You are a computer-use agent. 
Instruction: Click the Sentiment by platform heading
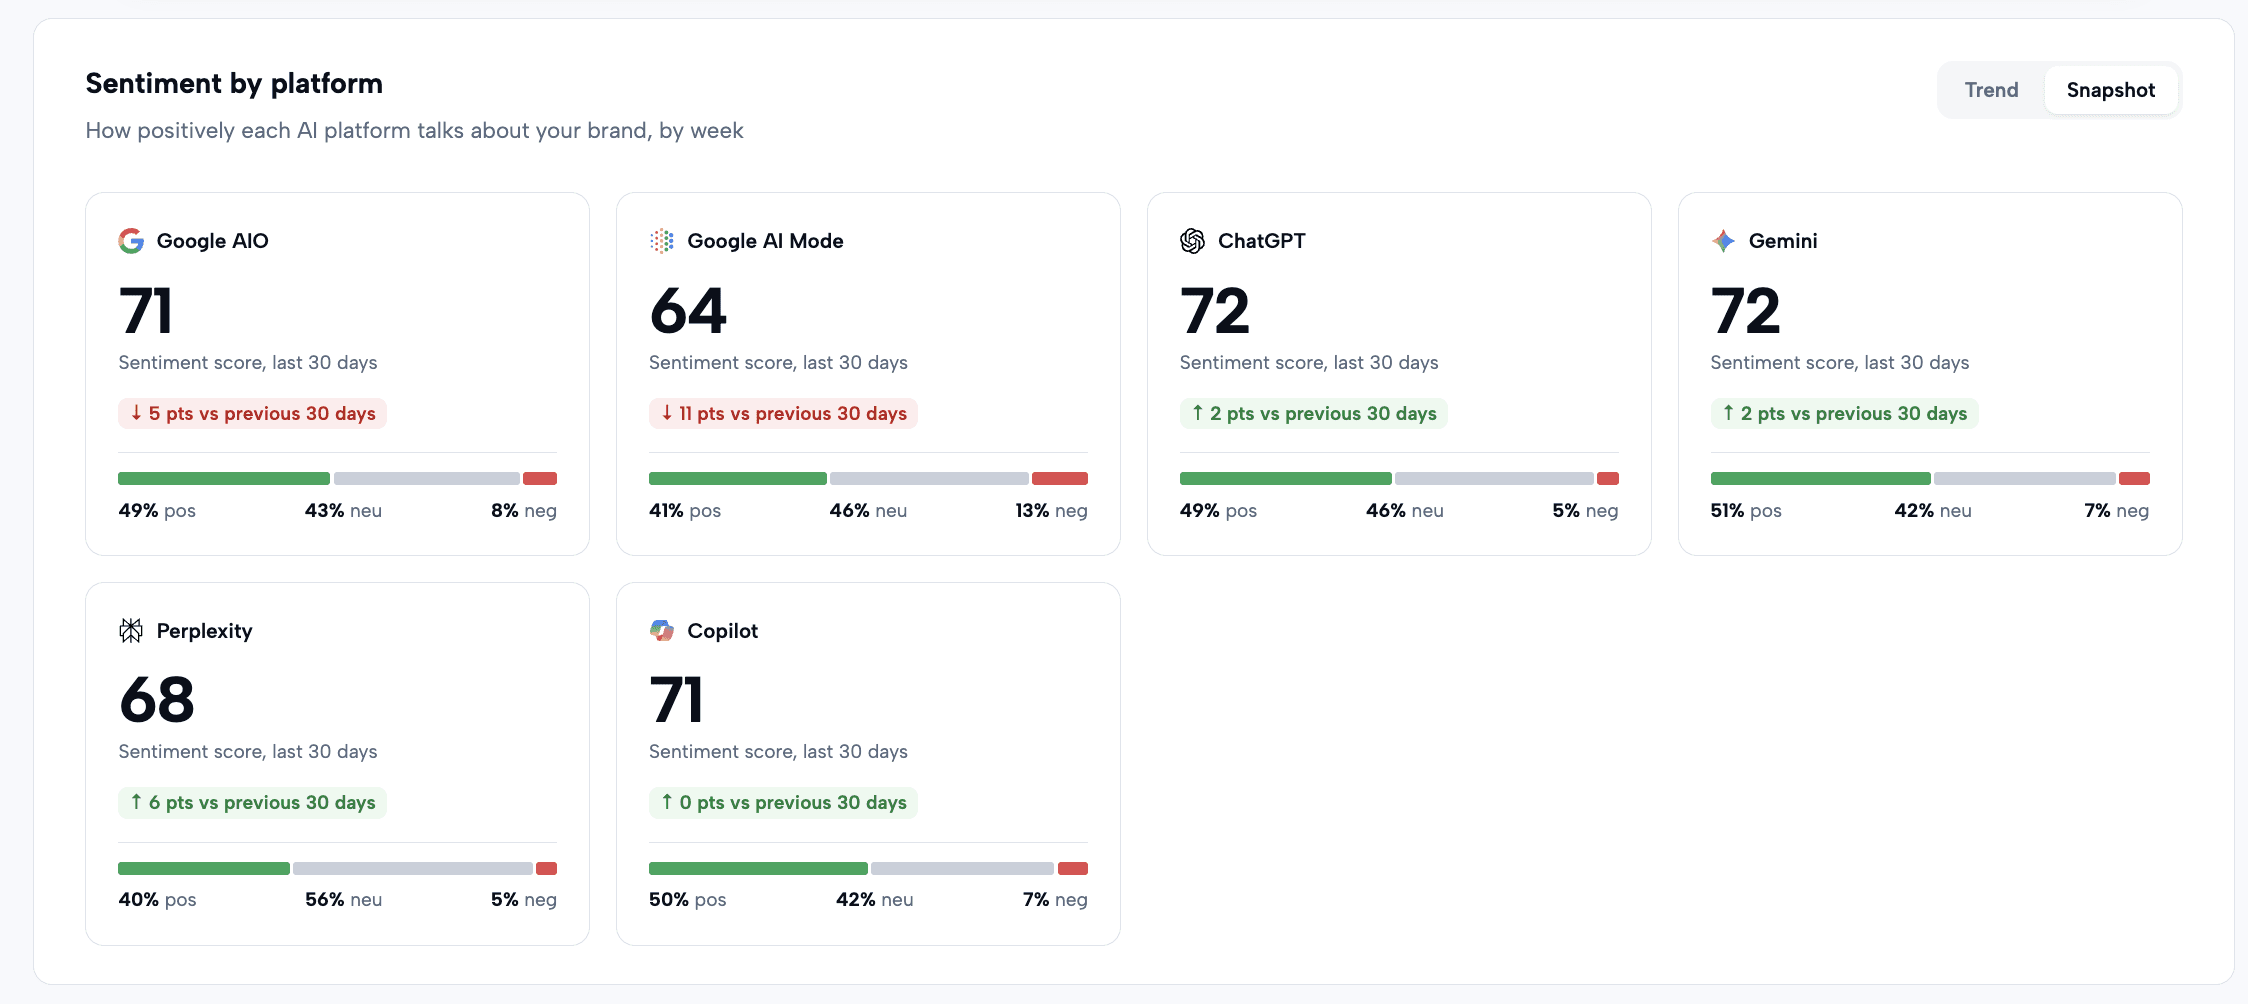[x=234, y=83]
